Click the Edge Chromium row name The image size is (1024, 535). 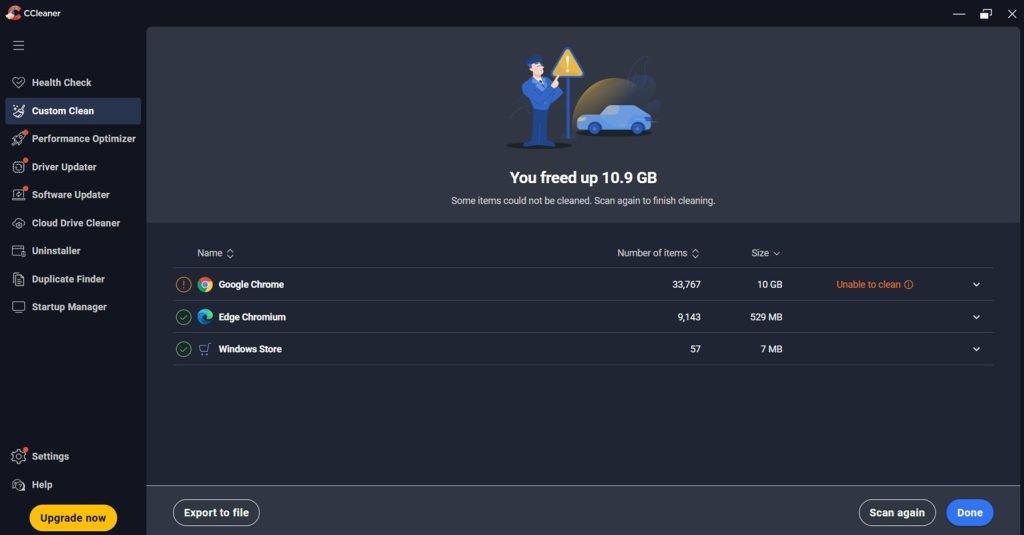[252, 317]
